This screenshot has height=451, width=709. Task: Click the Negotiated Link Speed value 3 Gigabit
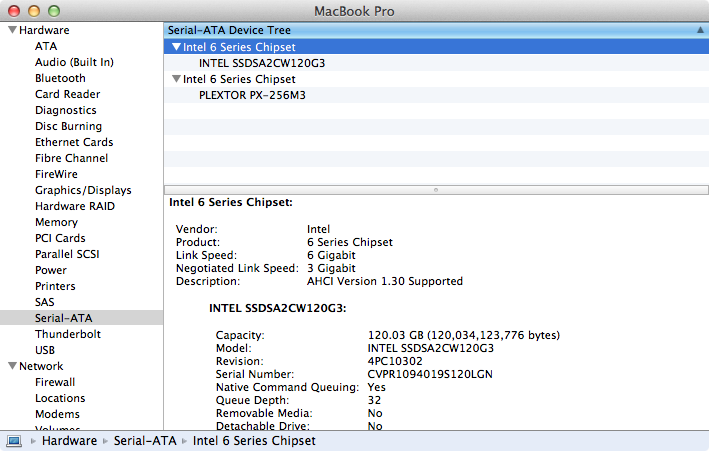(331, 268)
